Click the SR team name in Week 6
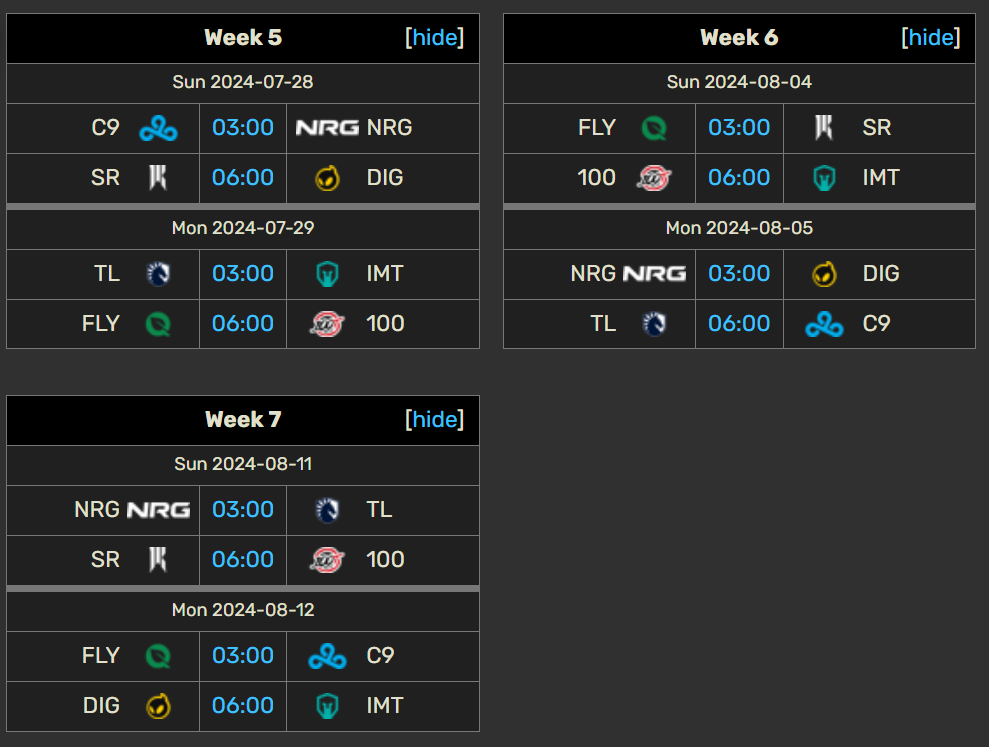 pos(877,128)
